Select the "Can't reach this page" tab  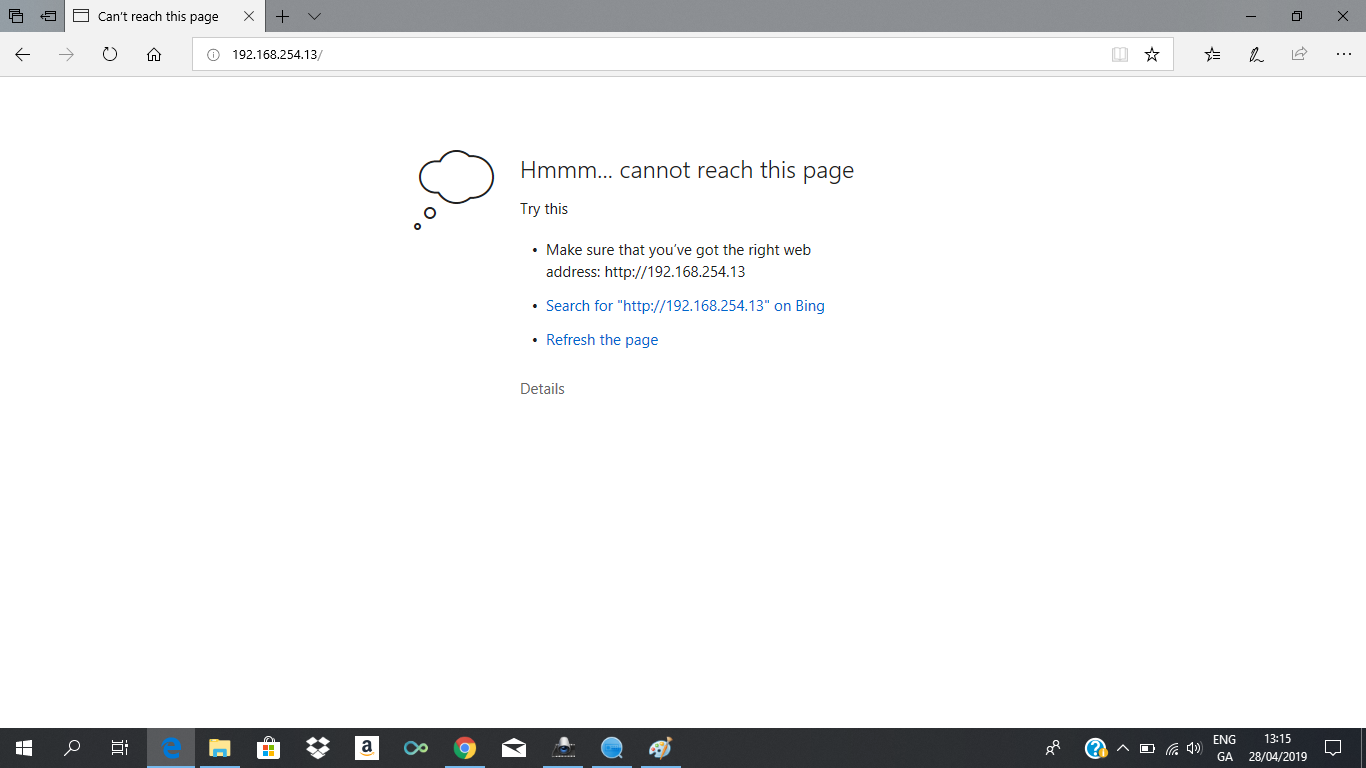tap(158, 16)
